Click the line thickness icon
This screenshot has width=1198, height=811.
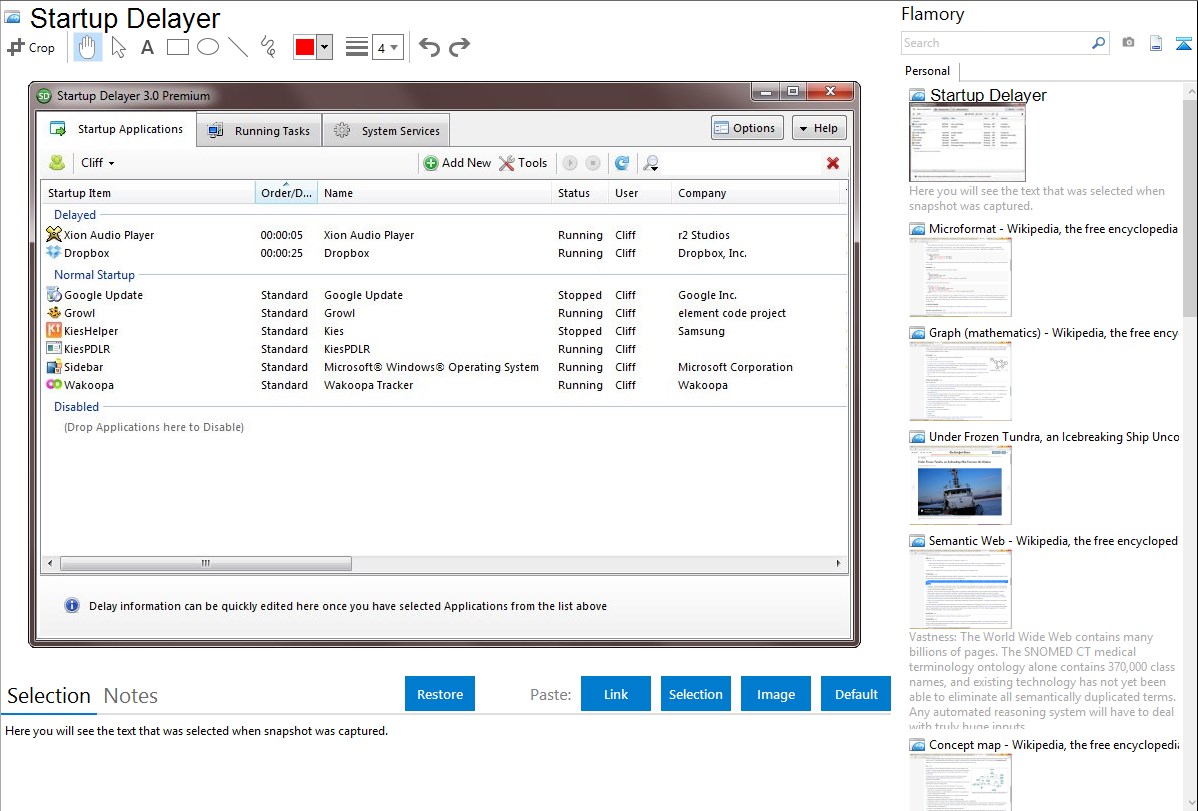[357, 47]
